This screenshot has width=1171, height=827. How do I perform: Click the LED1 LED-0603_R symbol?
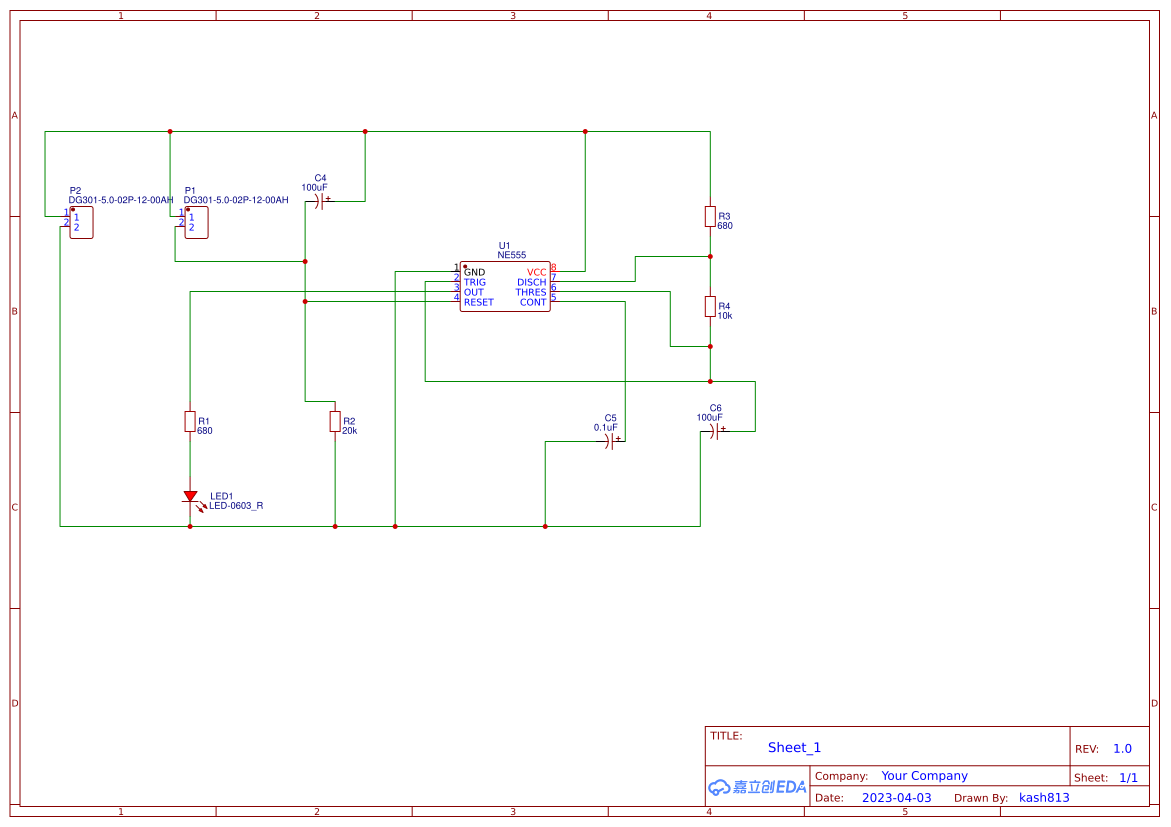(191, 497)
